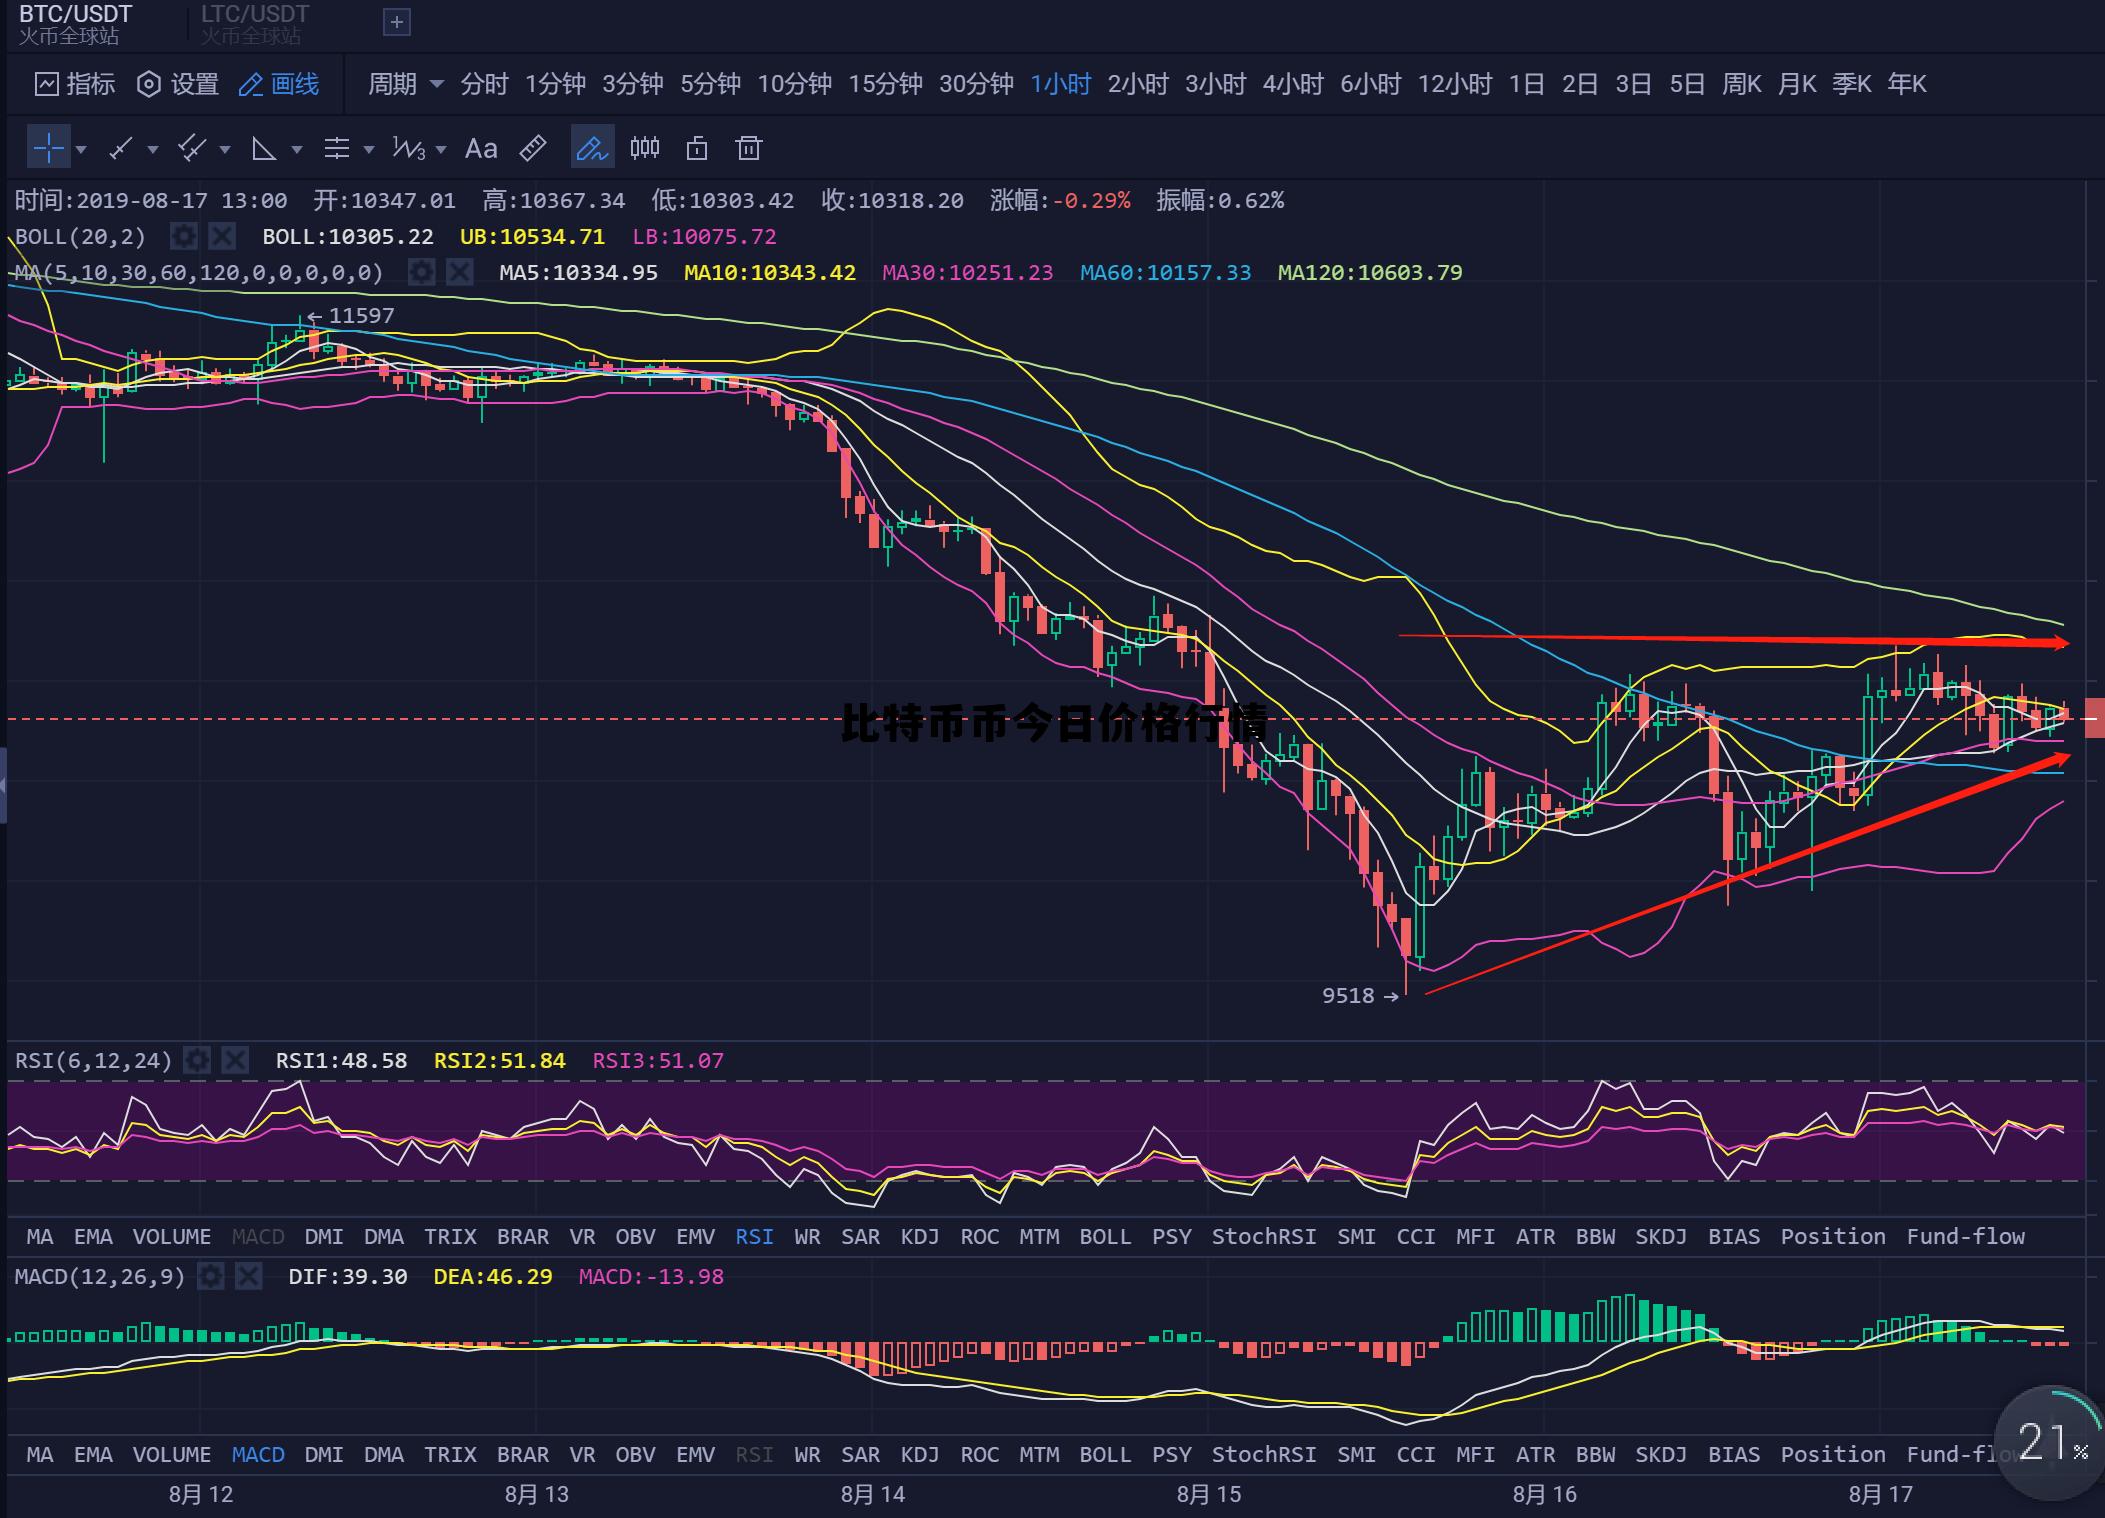This screenshot has height=1518, width=2105.
Task: Select the trend line drawing tool
Action: [x=121, y=149]
